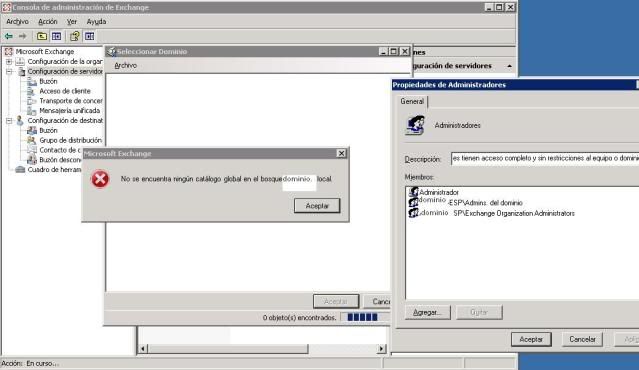
Task: Click the Descripción text field
Action: point(545,159)
